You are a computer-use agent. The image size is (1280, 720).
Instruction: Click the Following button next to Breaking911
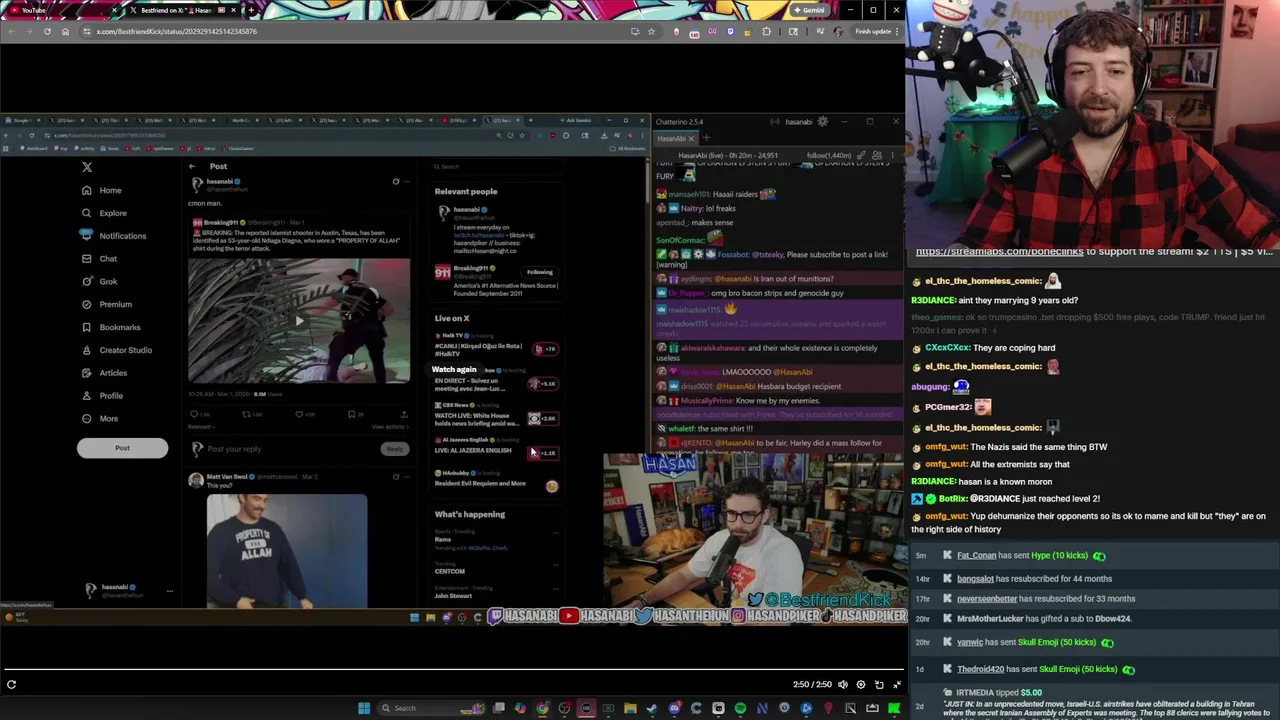540,272
